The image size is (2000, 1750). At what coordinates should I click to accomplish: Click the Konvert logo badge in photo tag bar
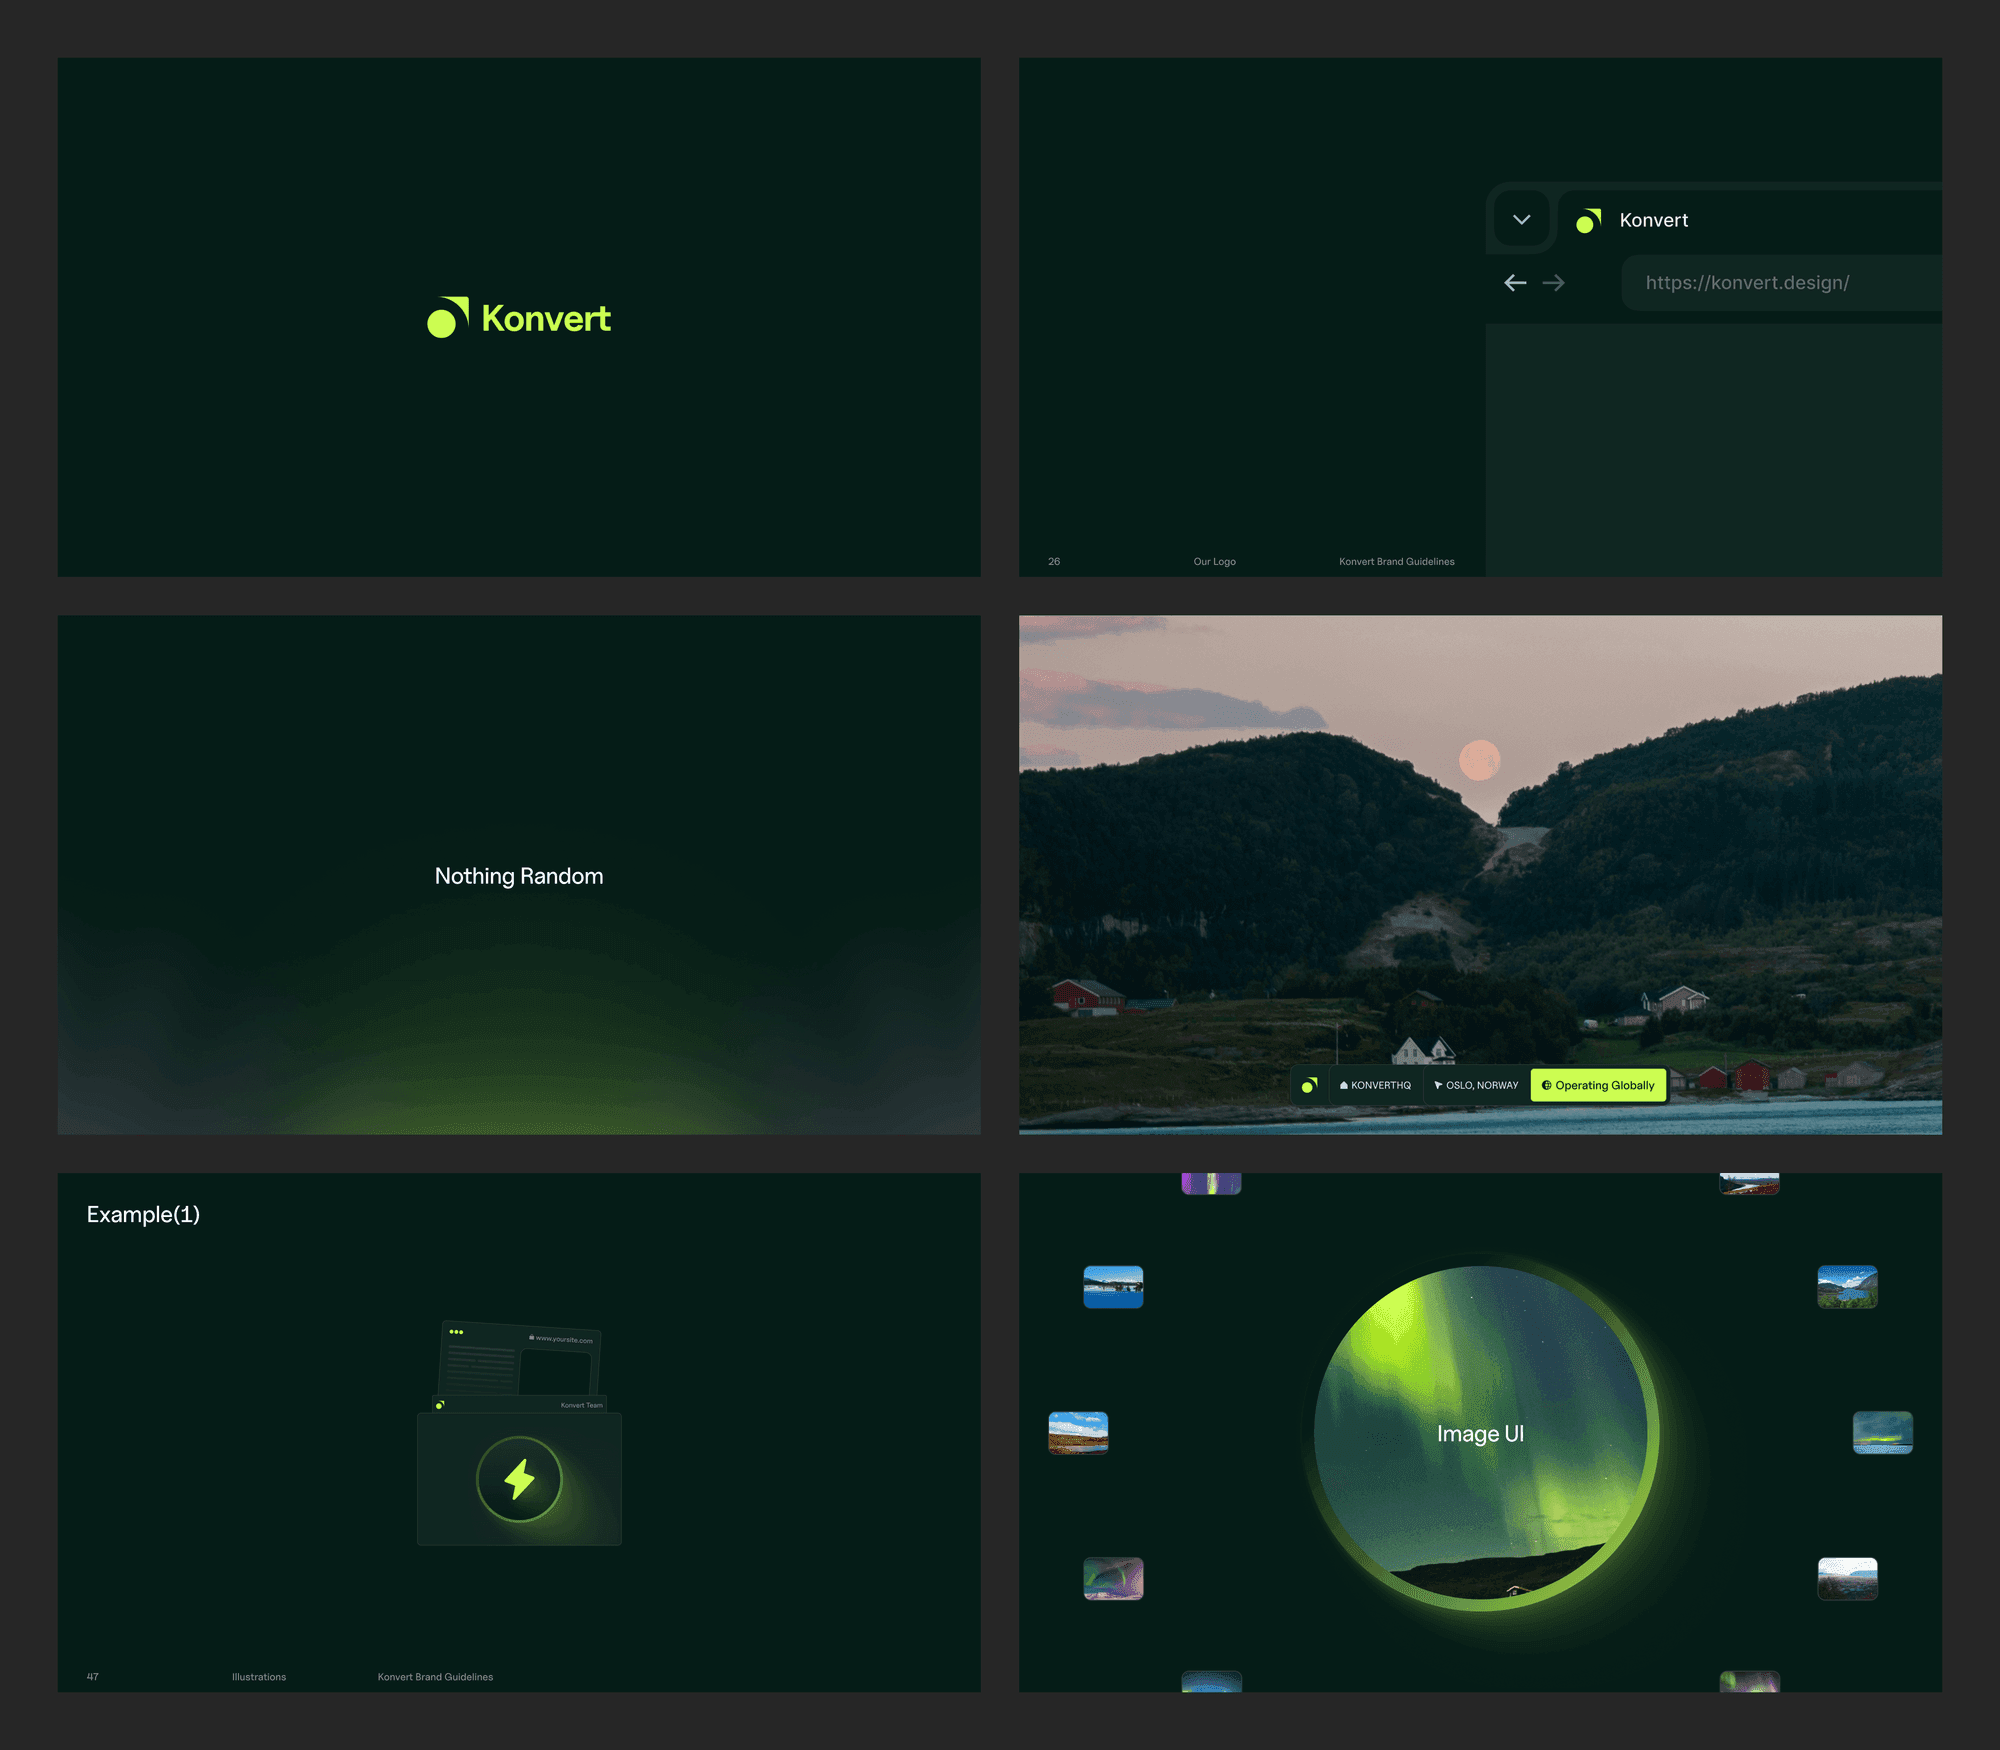point(1309,1085)
